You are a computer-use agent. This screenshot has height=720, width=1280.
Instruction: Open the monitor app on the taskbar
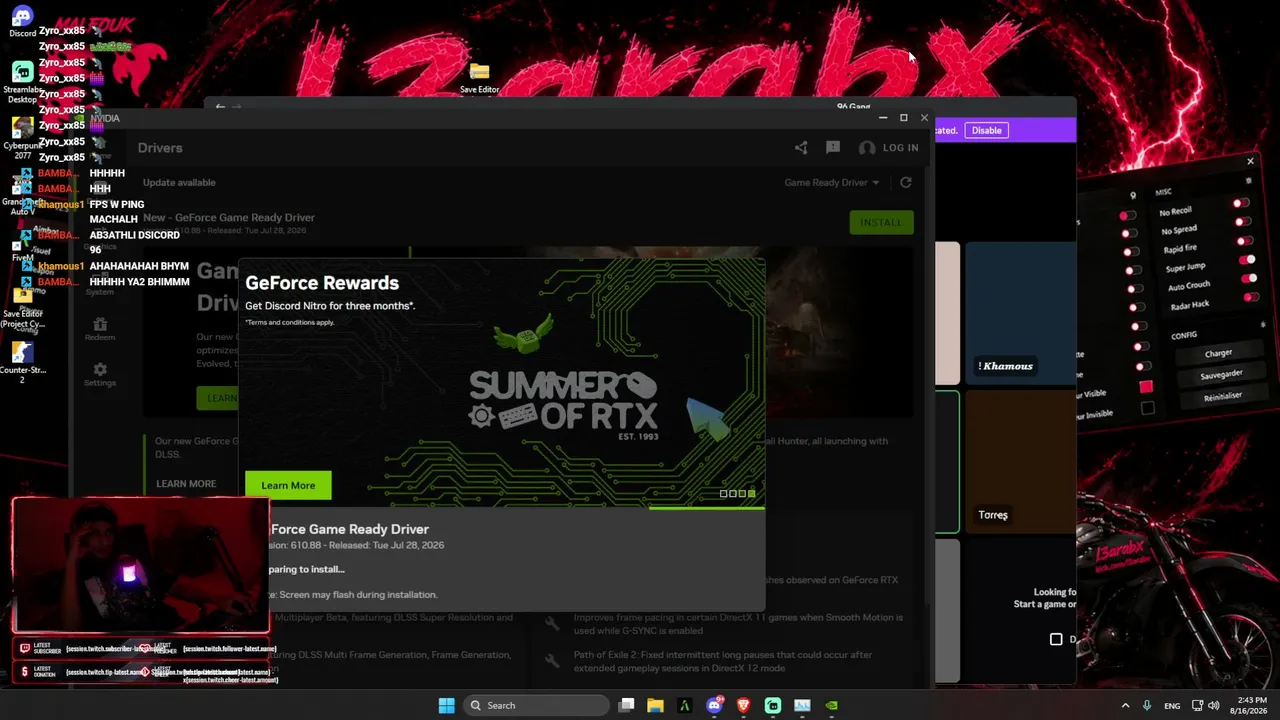pos(802,705)
